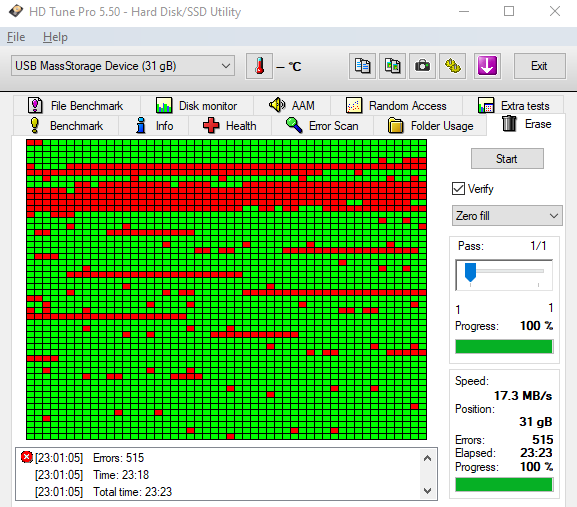Click the 31 gB position value
This screenshot has width=577, height=507.
coord(536,422)
